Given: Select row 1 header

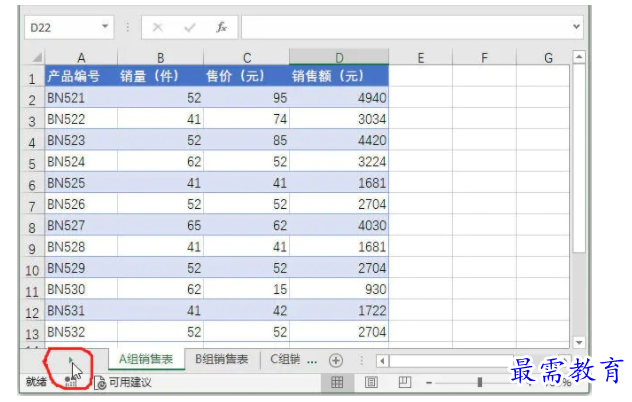Looking at the screenshot, I should (x=32, y=78).
